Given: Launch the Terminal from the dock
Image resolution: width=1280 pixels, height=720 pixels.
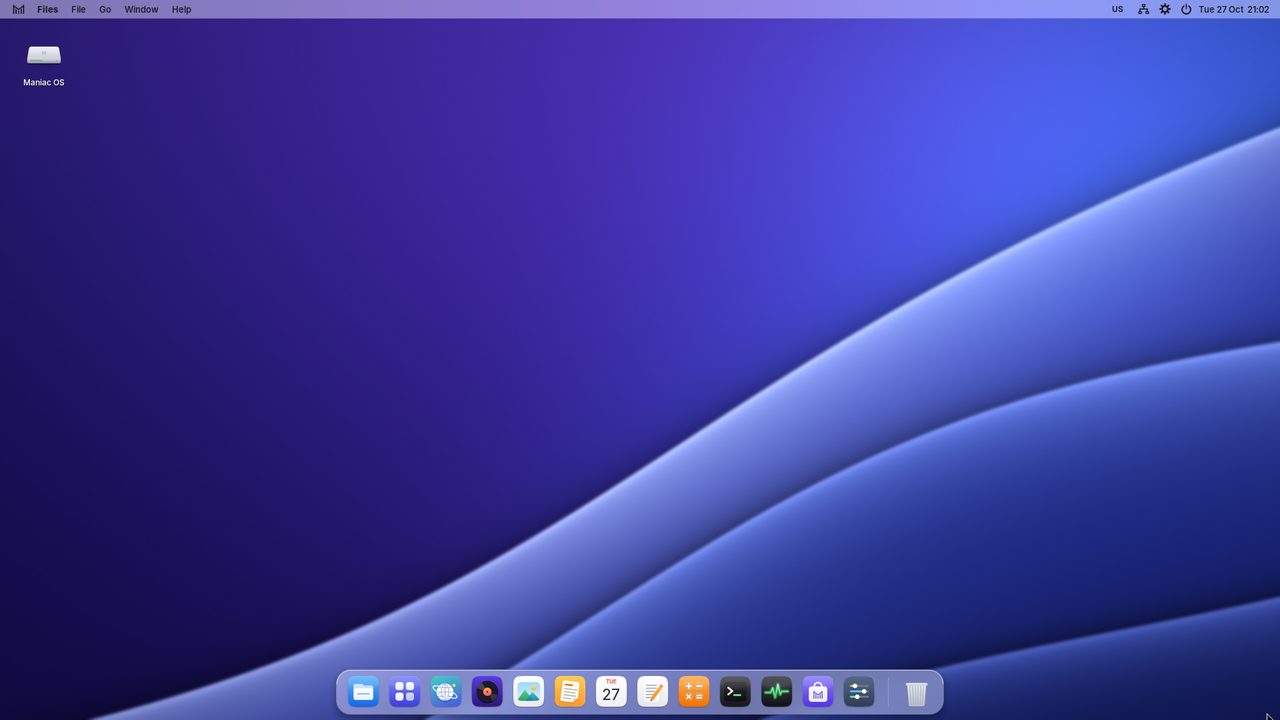Looking at the screenshot, I should point(735,692).
